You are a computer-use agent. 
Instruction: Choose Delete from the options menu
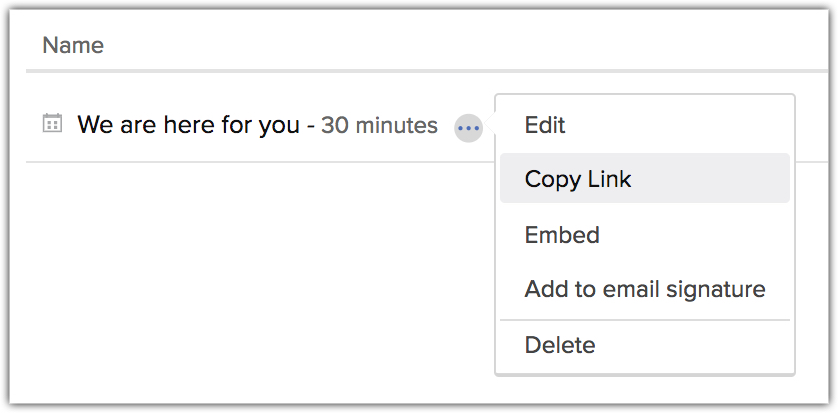pos(560,345)
